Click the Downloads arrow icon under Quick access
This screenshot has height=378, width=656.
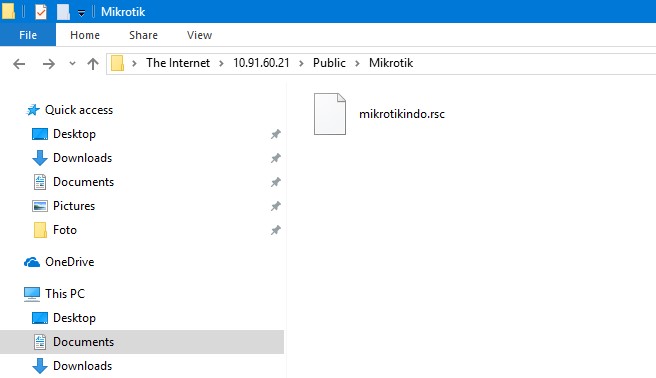[x=40, y=158]
